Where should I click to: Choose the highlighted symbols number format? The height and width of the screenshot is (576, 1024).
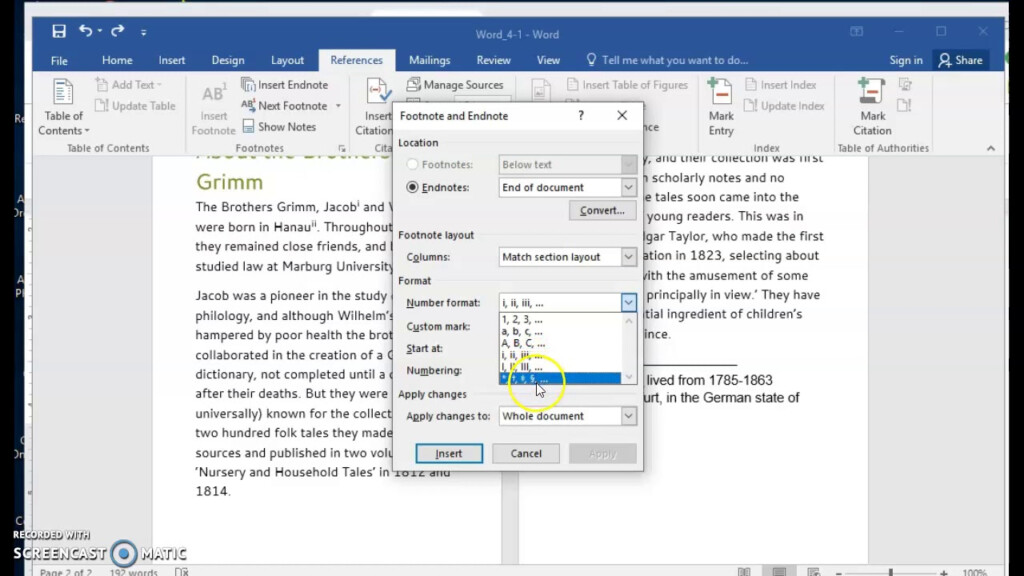pos(560,378)
